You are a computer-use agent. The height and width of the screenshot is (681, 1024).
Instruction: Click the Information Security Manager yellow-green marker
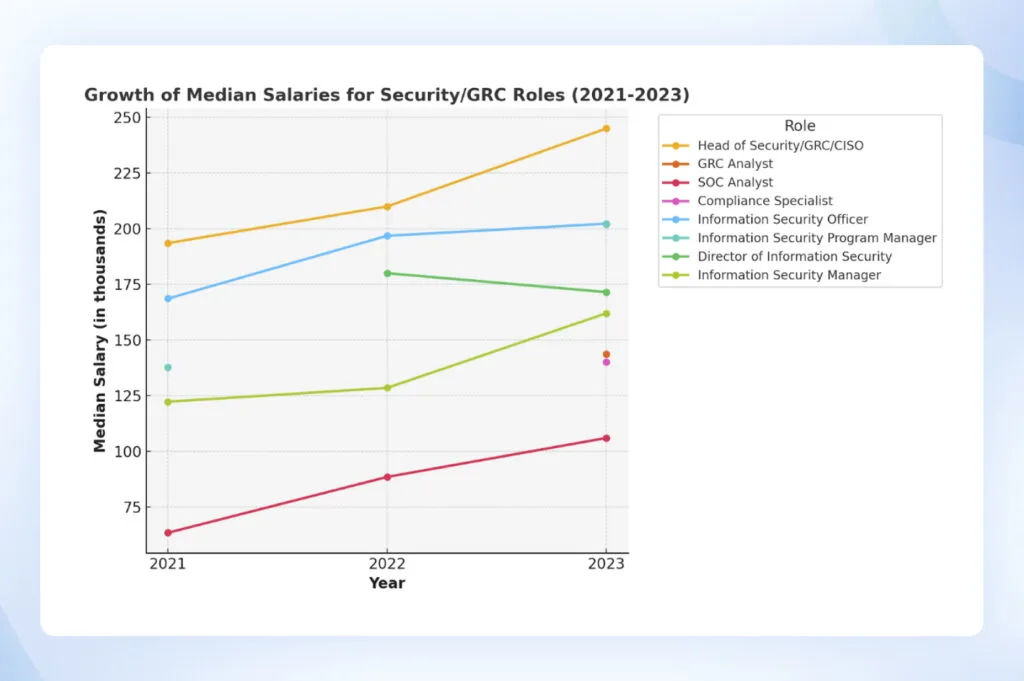click(x=675, y=274)
